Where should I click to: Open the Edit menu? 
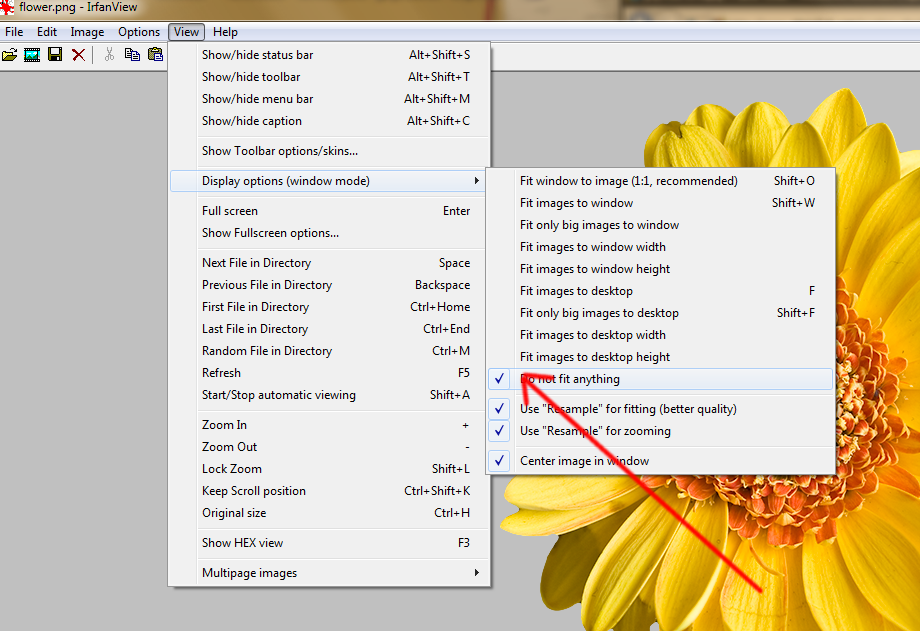pos(47,32)
